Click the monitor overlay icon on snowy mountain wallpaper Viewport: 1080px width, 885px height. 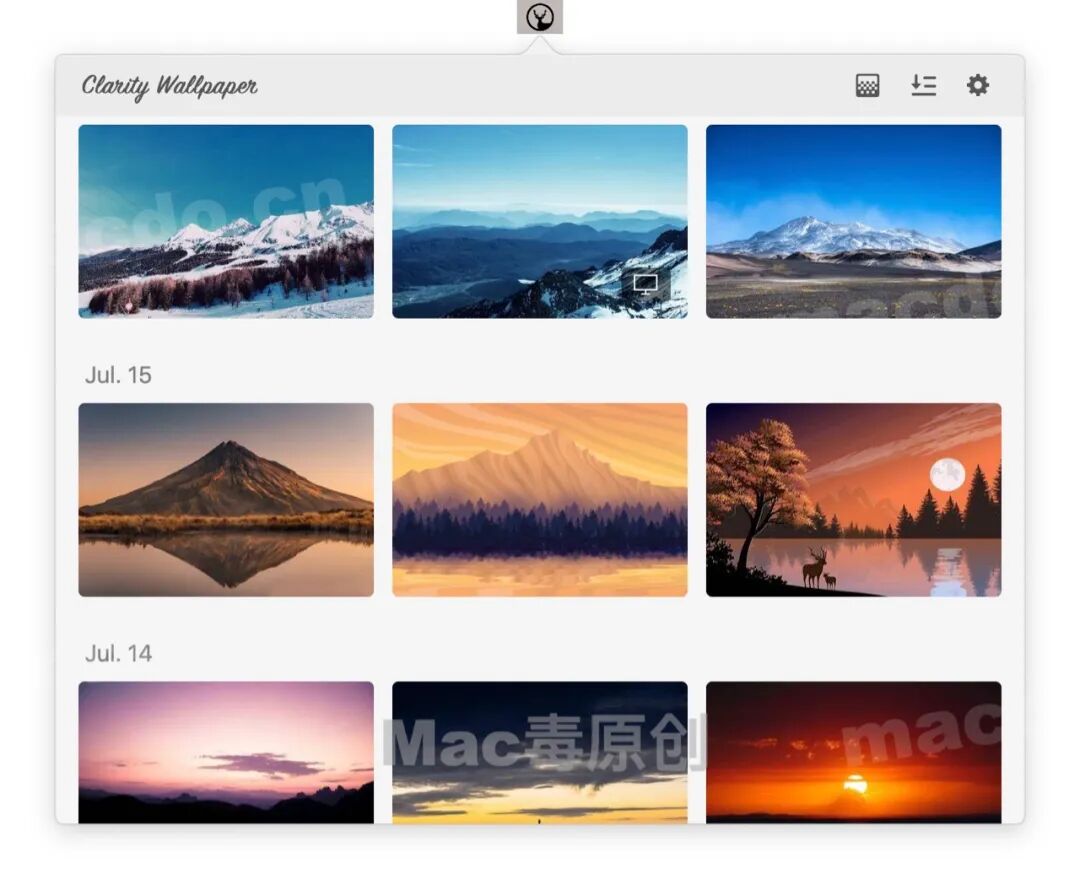(645, 284)
